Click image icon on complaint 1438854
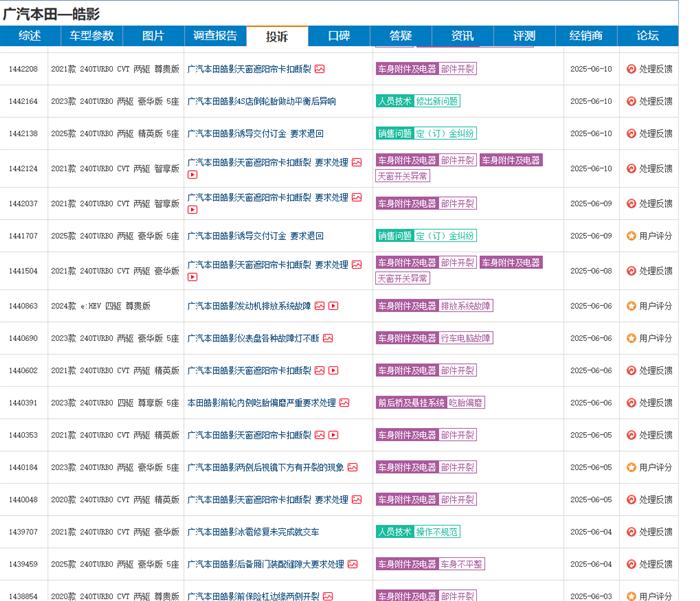The height and width of the screenshot is (601, 700). coord(328,596)
